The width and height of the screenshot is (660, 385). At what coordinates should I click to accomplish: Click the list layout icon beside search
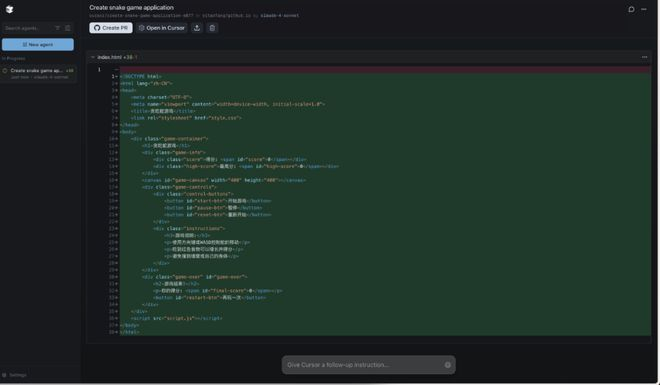coord(68,28)
